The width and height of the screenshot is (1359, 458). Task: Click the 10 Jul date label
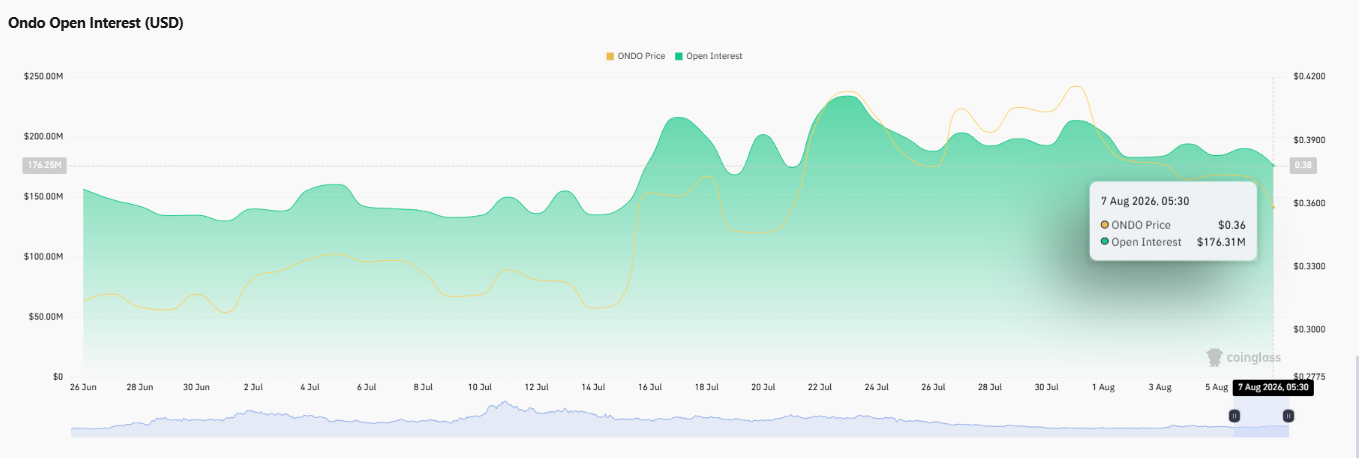[x=480, y=386]
